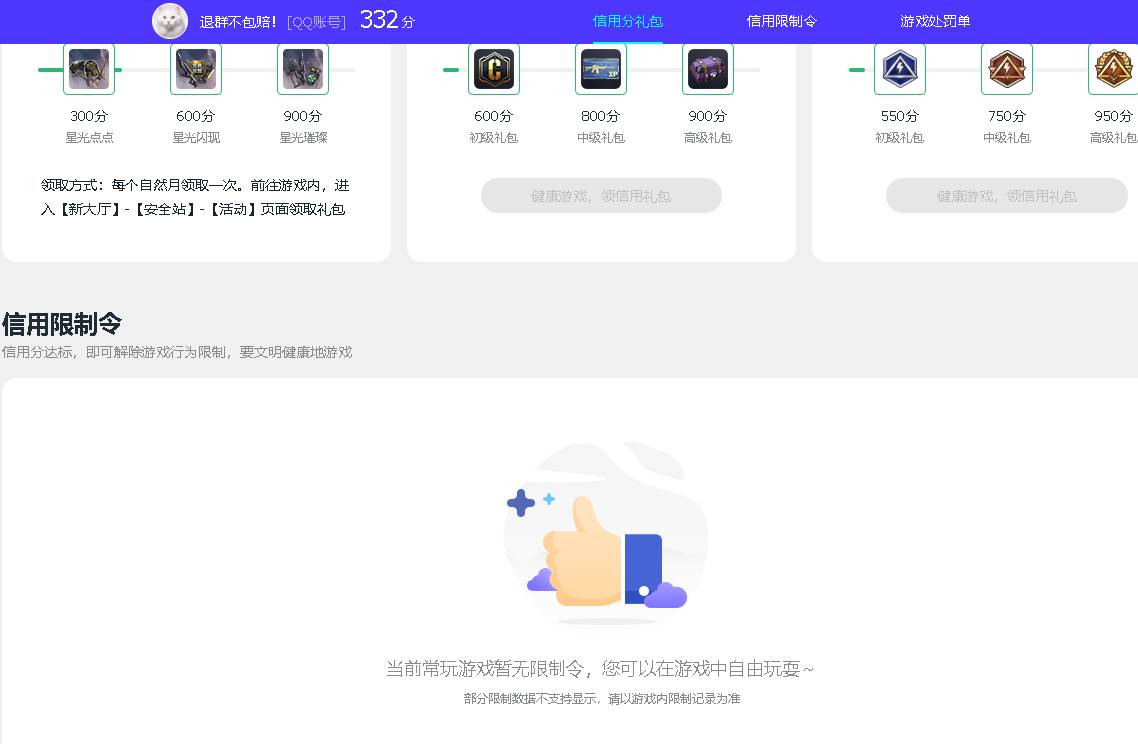Click the rightmost 健康游戏，领信用礼包 button

(1006, 195)
